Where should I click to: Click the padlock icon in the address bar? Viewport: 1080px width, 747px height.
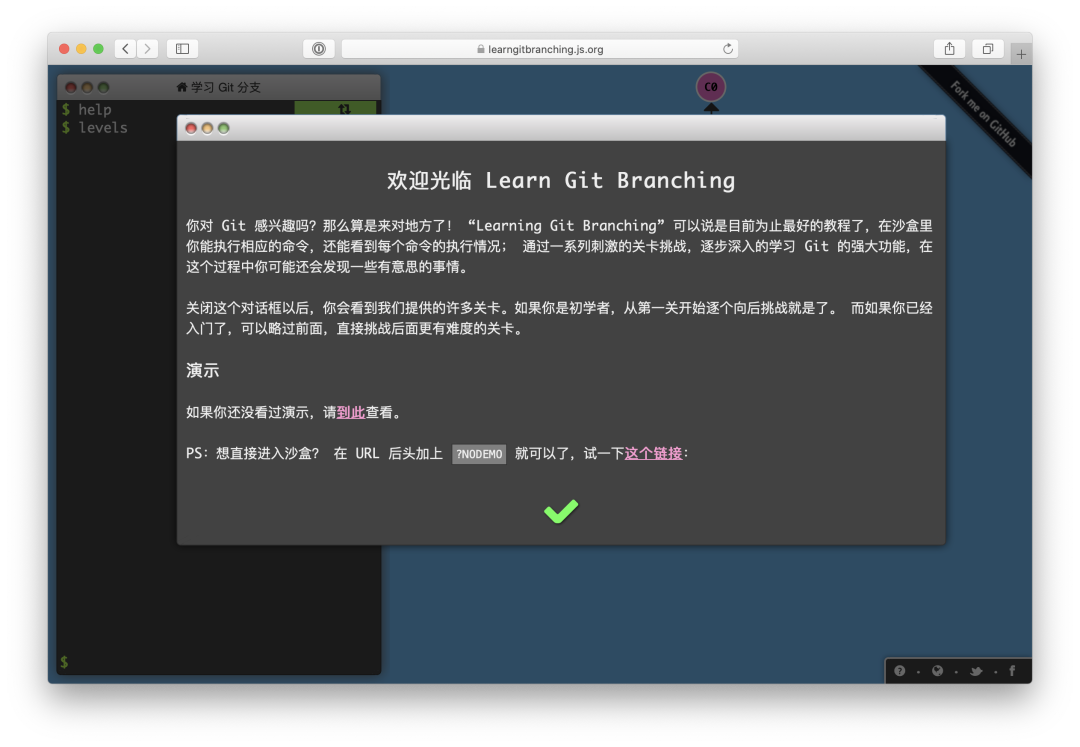[x=481, y=49]
